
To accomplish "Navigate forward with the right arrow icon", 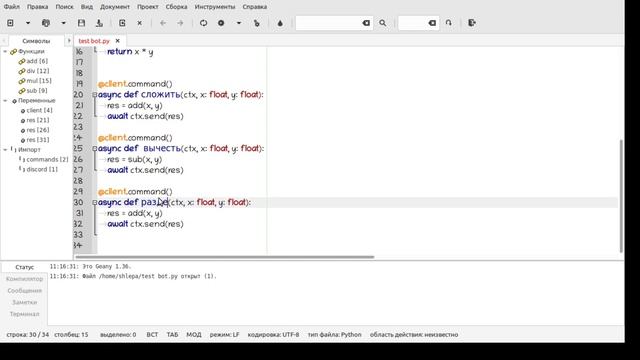I will click(180, 23).
